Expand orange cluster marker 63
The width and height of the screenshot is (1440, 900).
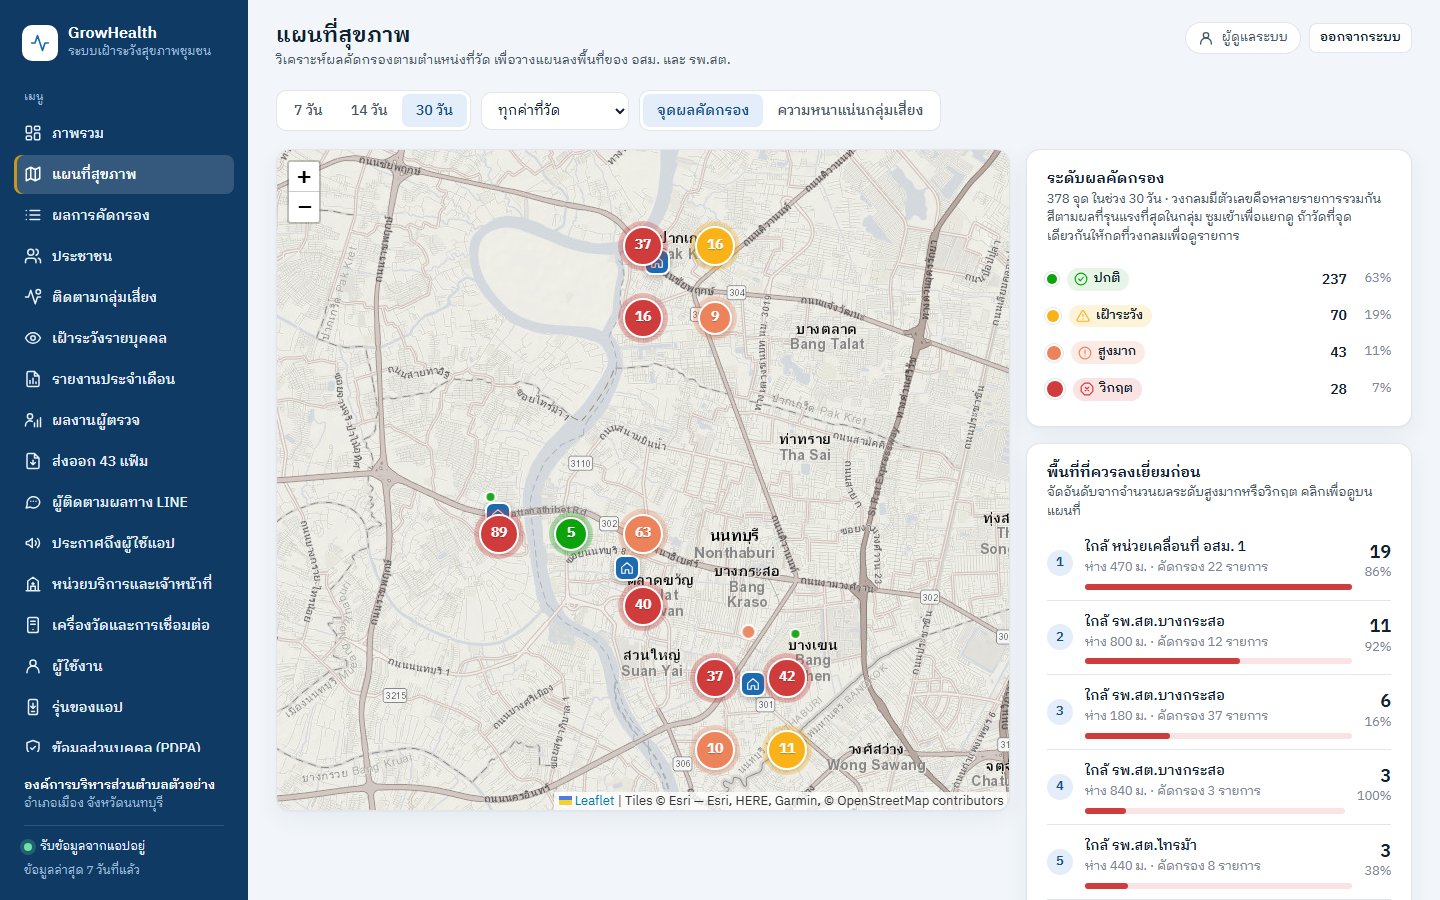tap(643, 533)
